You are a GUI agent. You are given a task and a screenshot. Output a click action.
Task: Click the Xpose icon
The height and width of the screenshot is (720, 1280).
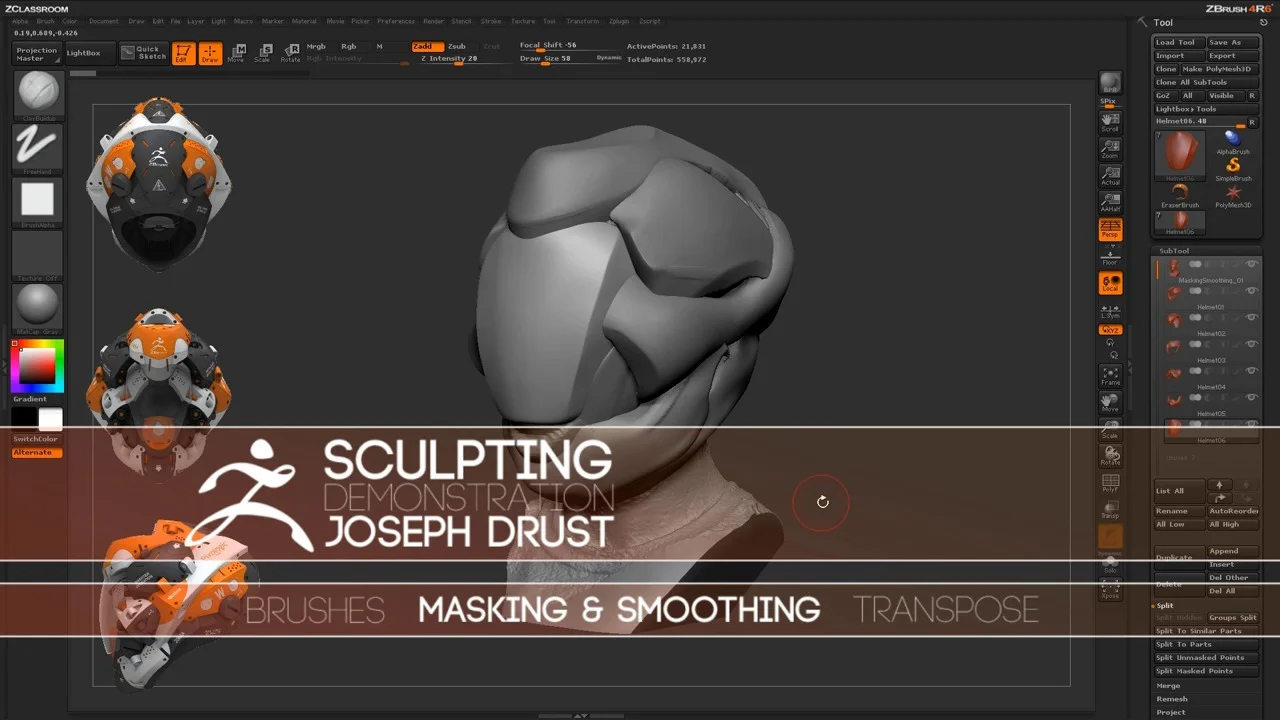(x=1110, y=589)
